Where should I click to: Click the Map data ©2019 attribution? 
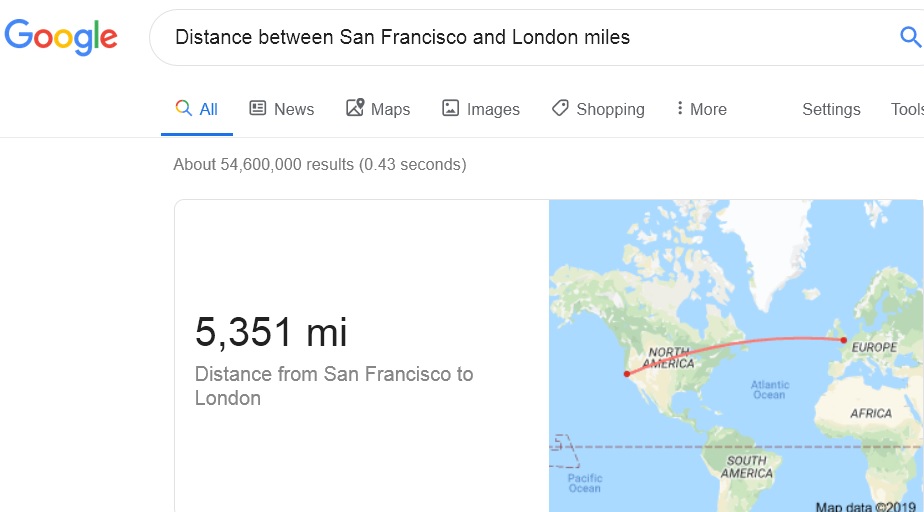[866, 506]
